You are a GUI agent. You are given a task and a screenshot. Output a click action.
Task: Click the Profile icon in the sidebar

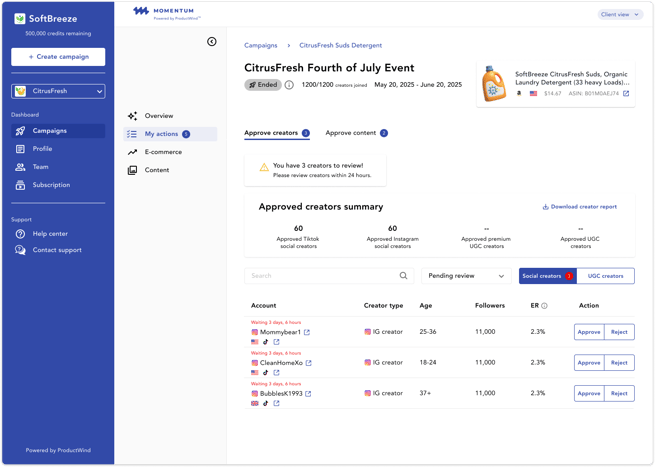[20, 149]
